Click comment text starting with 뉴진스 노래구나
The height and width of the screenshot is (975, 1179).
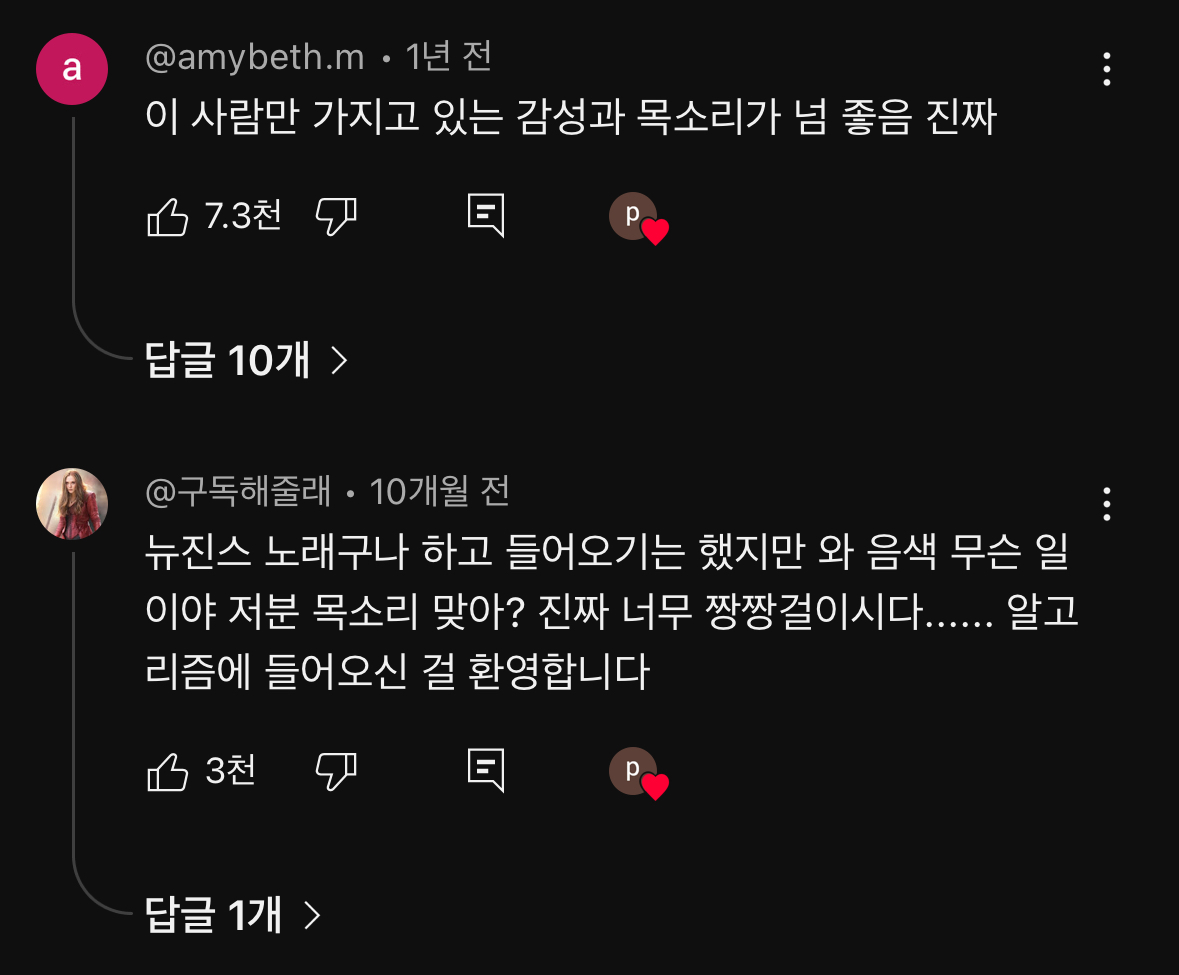point(611,611)
